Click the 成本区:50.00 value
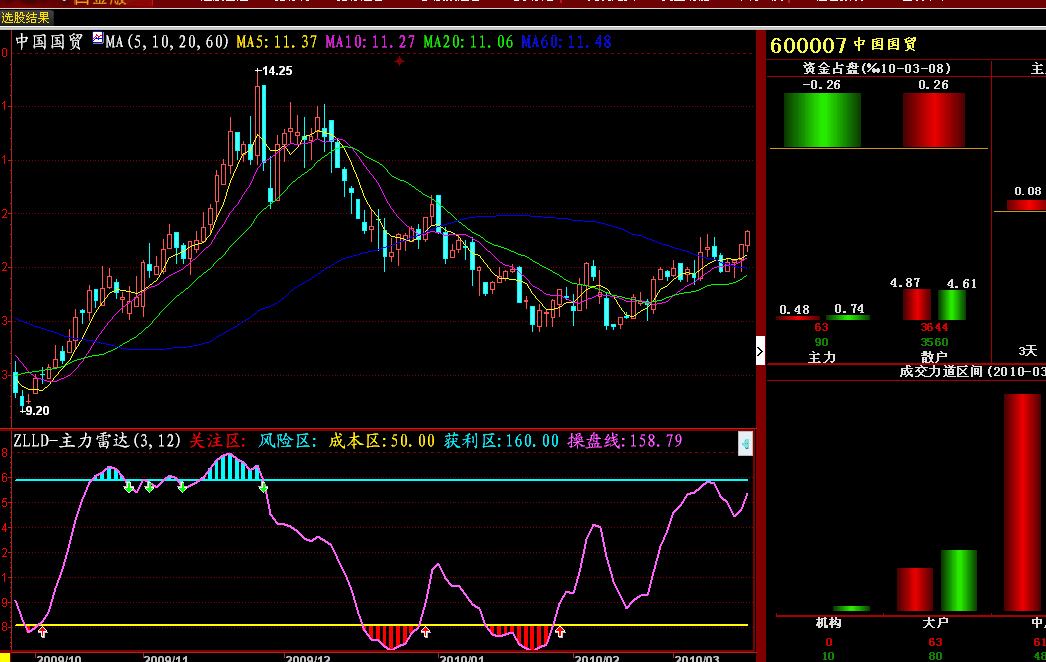Image resolution: width=1046 pixels, height=662 pixels. click(382, 441)
